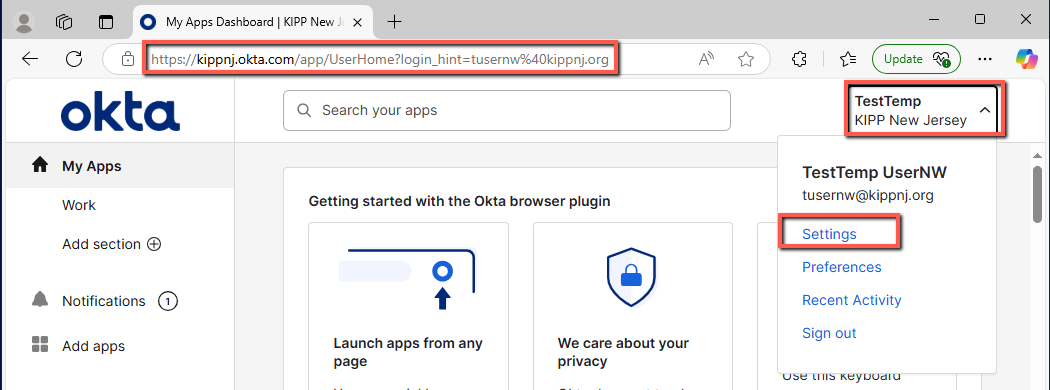Image resolution: width=1050 pixels, height=390 pixels.
Task: Close the My Apps Dashboard tab
Action: coord(358,22)
